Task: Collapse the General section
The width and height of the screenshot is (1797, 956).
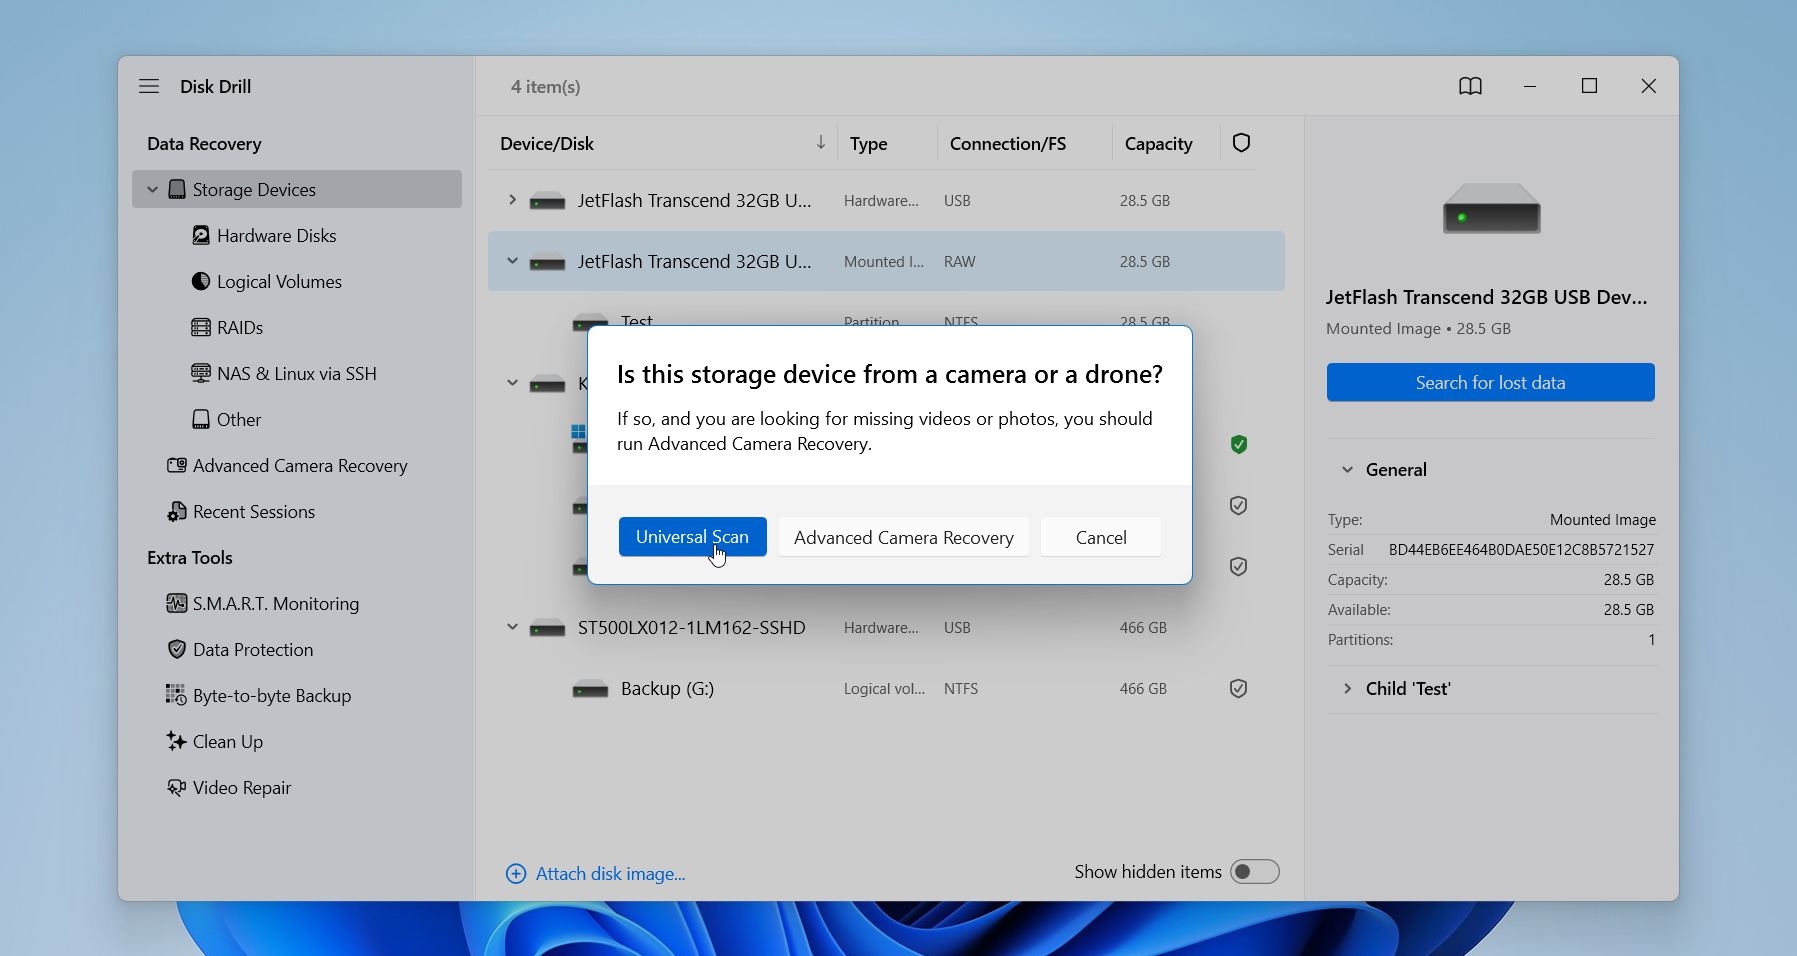Action: [x=1347, y=470]
